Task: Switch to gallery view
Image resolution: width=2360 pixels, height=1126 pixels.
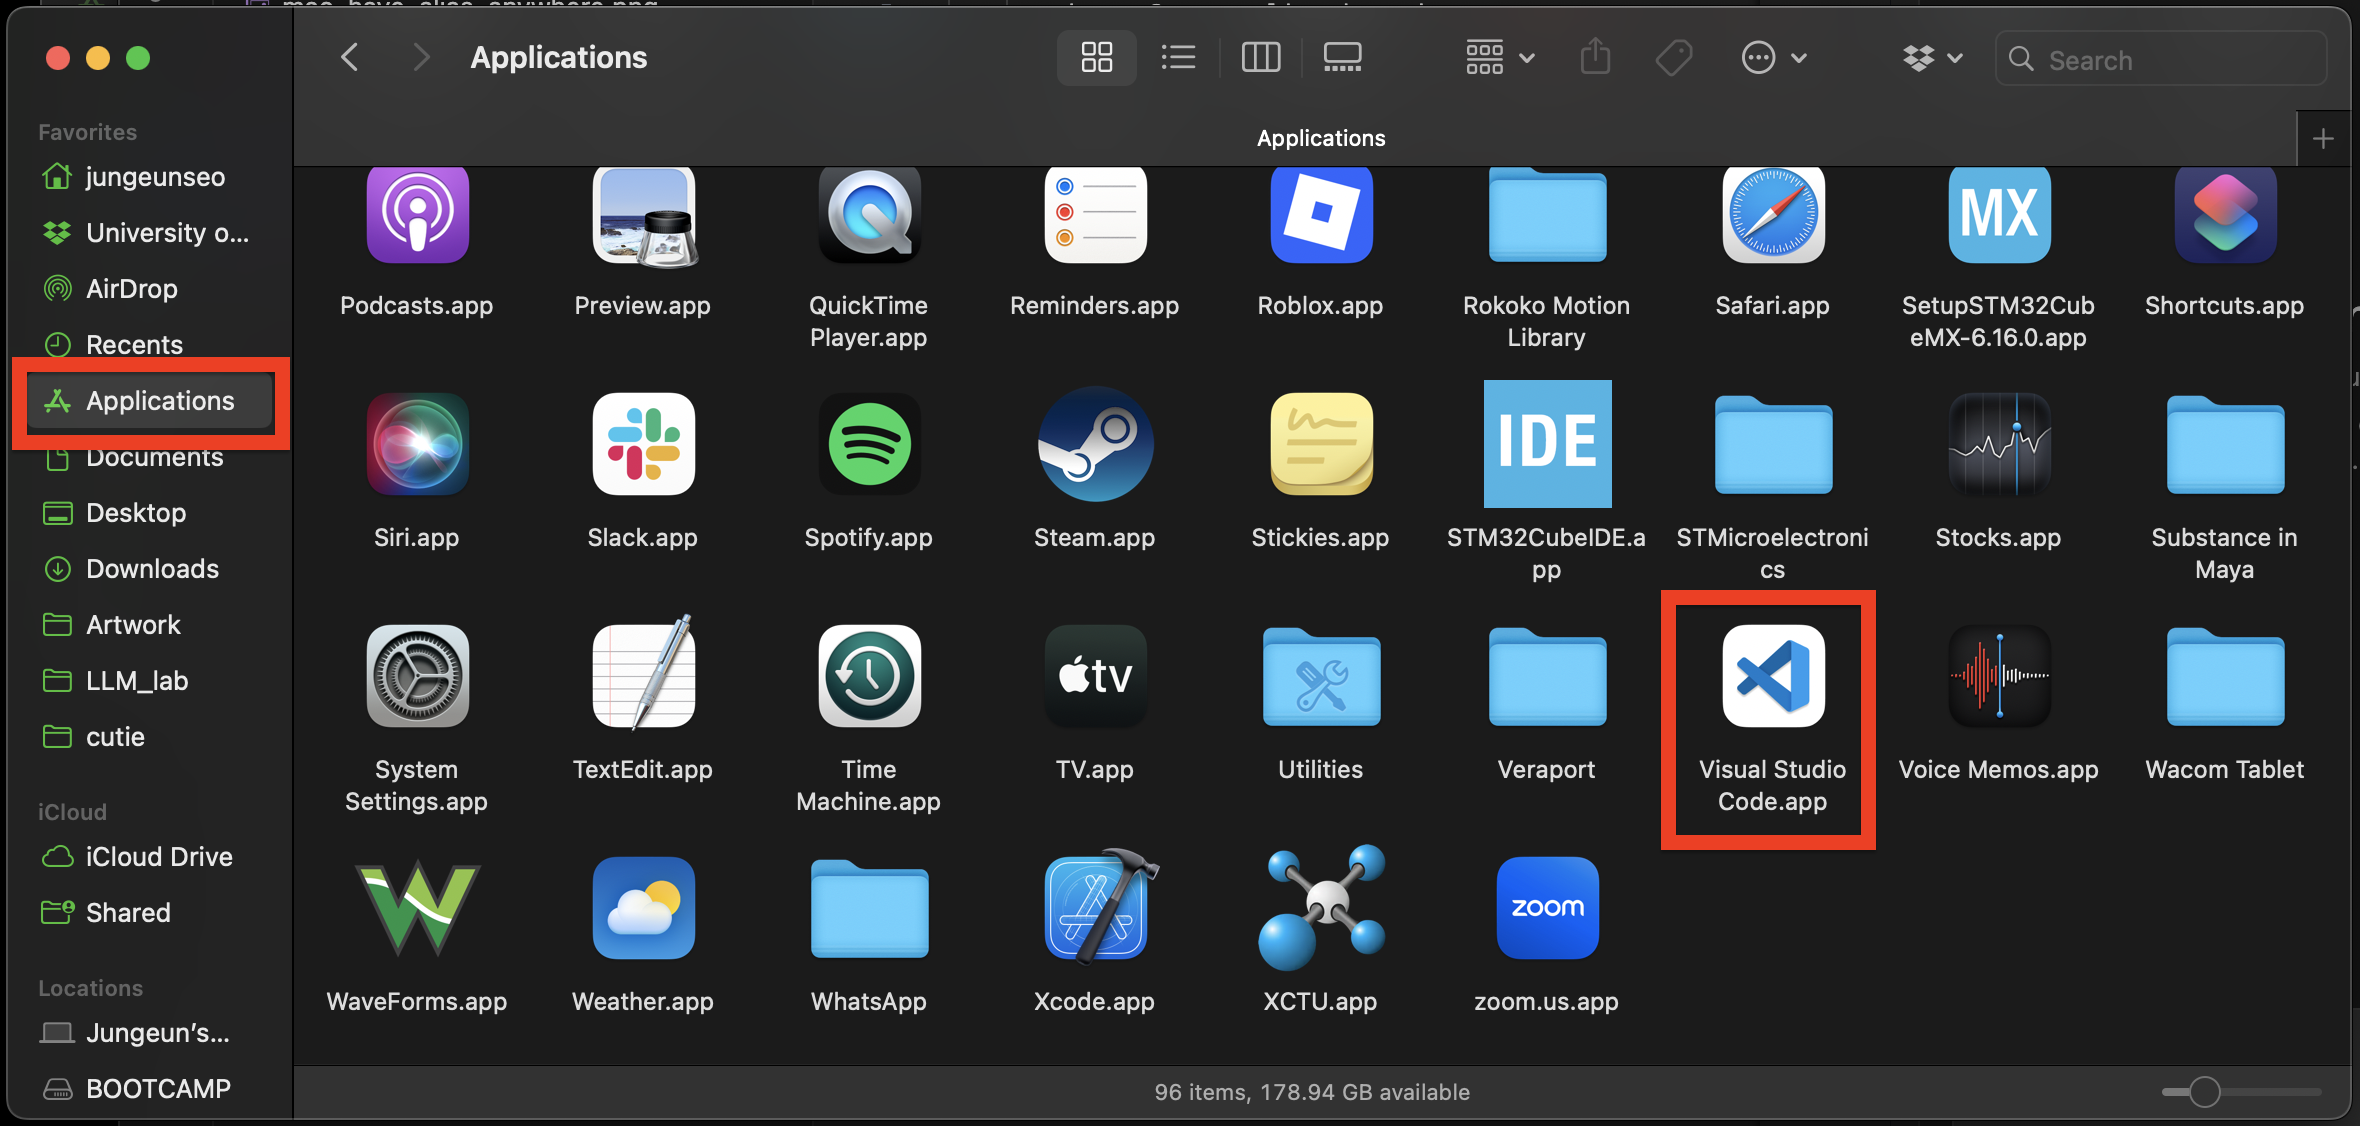Action: pyautogui.click(x=1343, y=57)
